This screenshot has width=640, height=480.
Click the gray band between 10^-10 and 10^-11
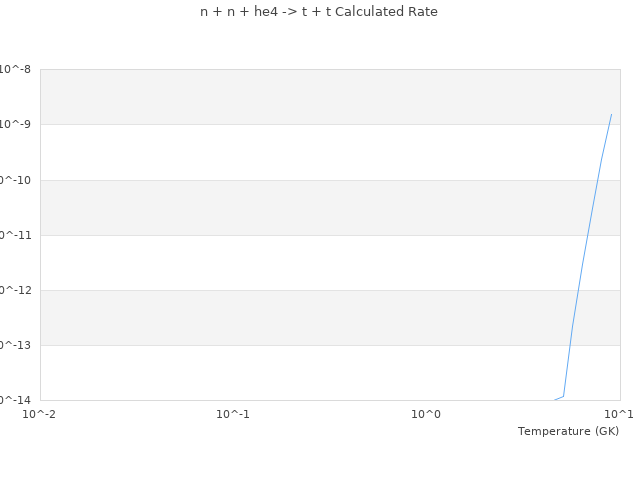(300, 207)
